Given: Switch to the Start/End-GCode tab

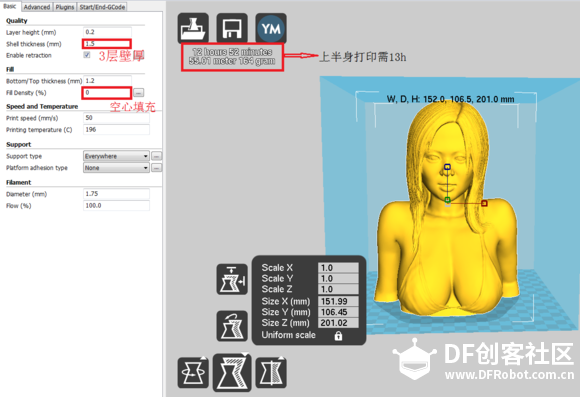Looking at the screenshot, I should pyautogui.click(x=102, y=7).
